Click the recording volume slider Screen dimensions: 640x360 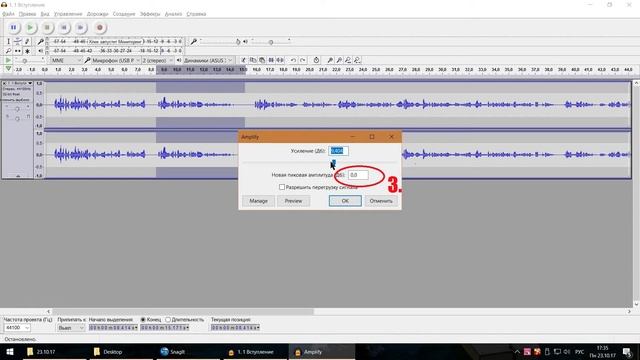click(x=219, y=41)
